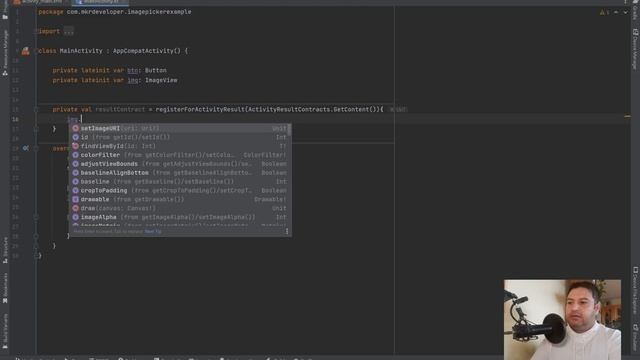Open the Bookmarks tool window
The image size is (640, 360).
(5, 288)
